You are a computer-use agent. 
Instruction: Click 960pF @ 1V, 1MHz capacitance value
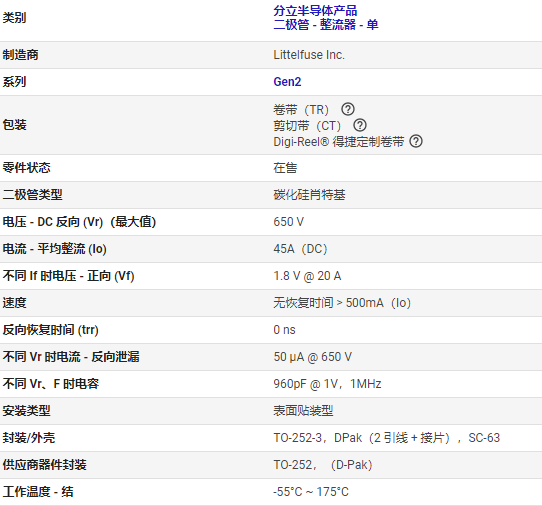pos(327,384)
